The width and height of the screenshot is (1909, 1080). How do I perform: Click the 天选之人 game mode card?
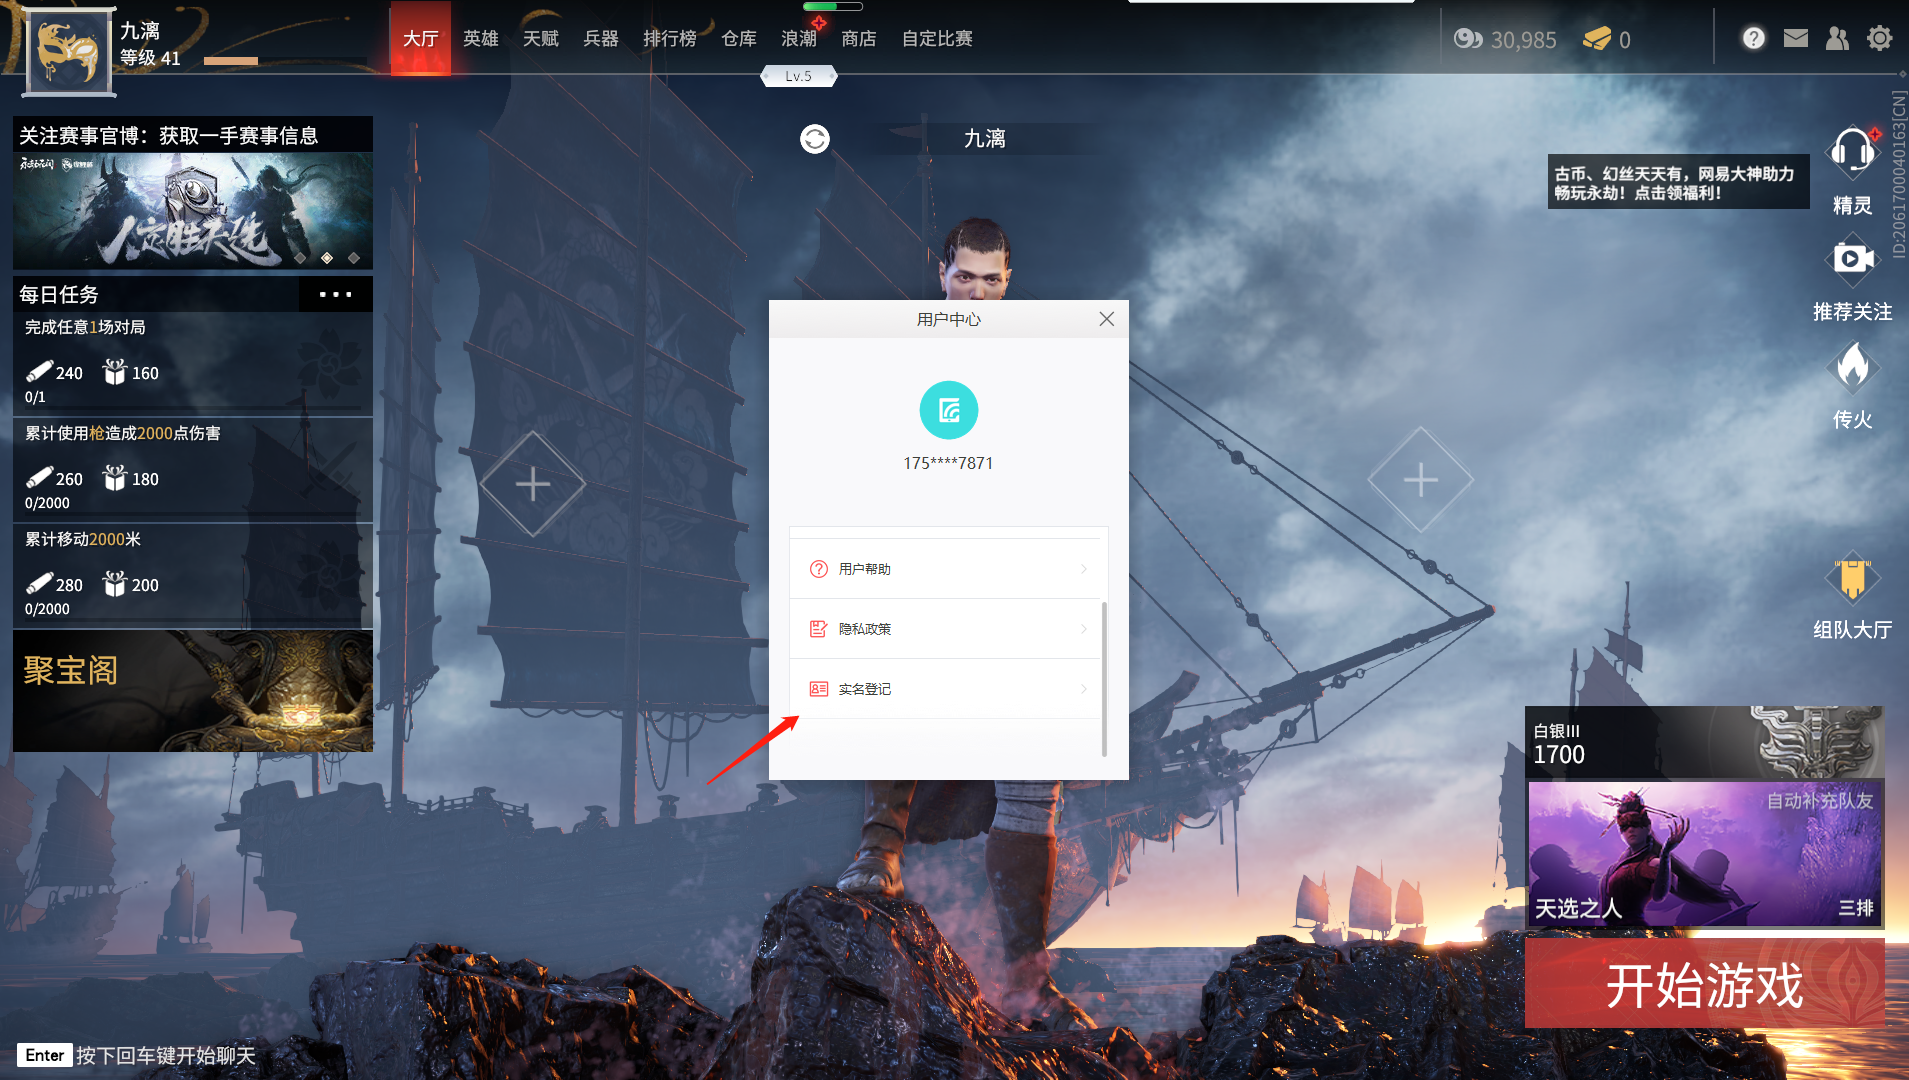(1704, 854)
